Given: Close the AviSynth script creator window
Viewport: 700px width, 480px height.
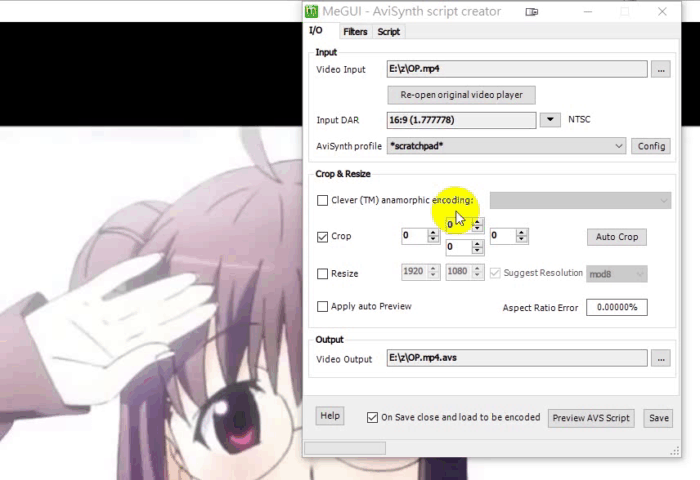Looking at the screenshot, I should click(662, 12).
